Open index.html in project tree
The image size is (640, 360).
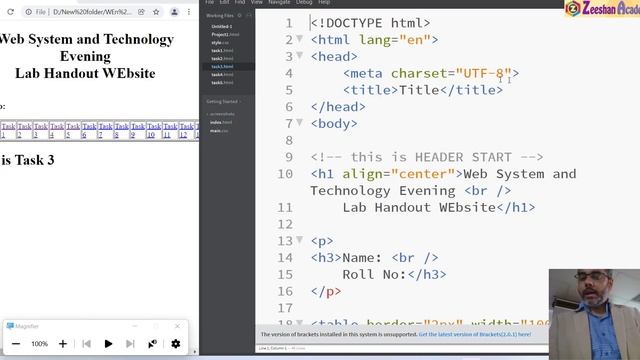(221, 122)
